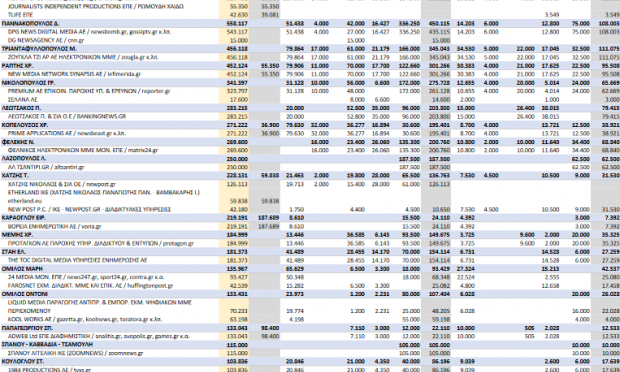
Task: Click the ΛΕΩΤΣΑΚΟΣ Π. group header
Action: coord(21,108)
